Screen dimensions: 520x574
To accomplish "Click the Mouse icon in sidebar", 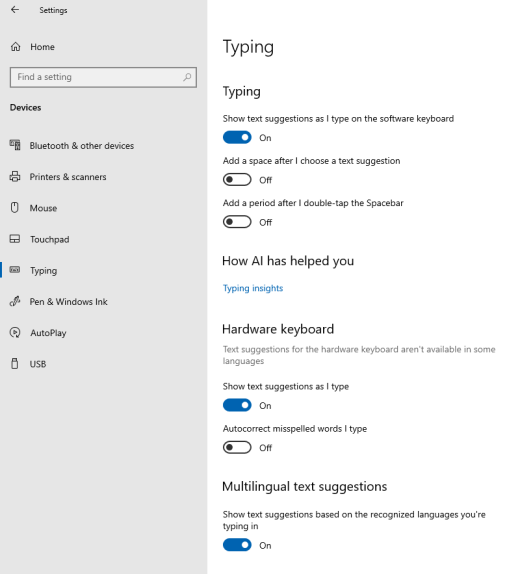I will [x=15, y=208].
